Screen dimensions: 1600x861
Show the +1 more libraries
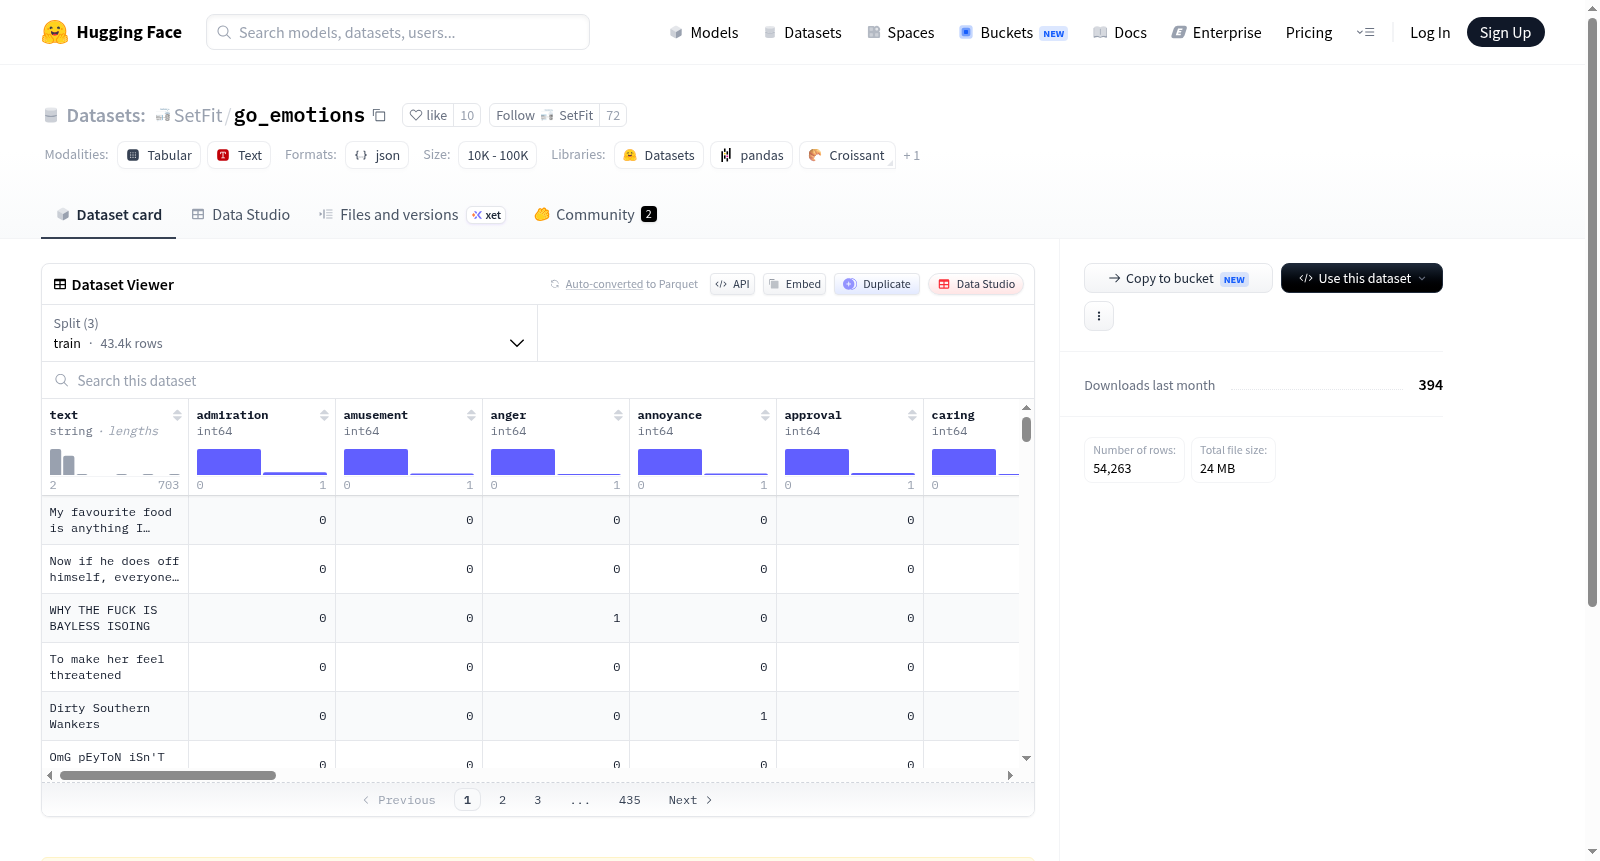coord(911,155)
